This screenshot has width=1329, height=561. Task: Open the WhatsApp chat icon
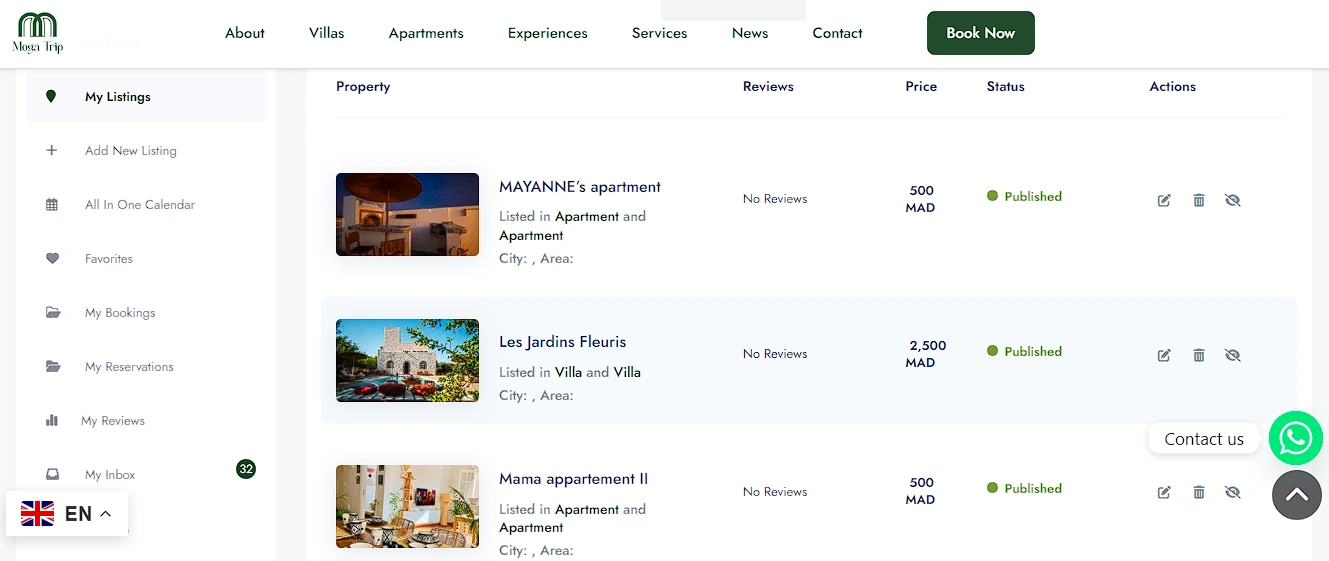click(1295, 438)
